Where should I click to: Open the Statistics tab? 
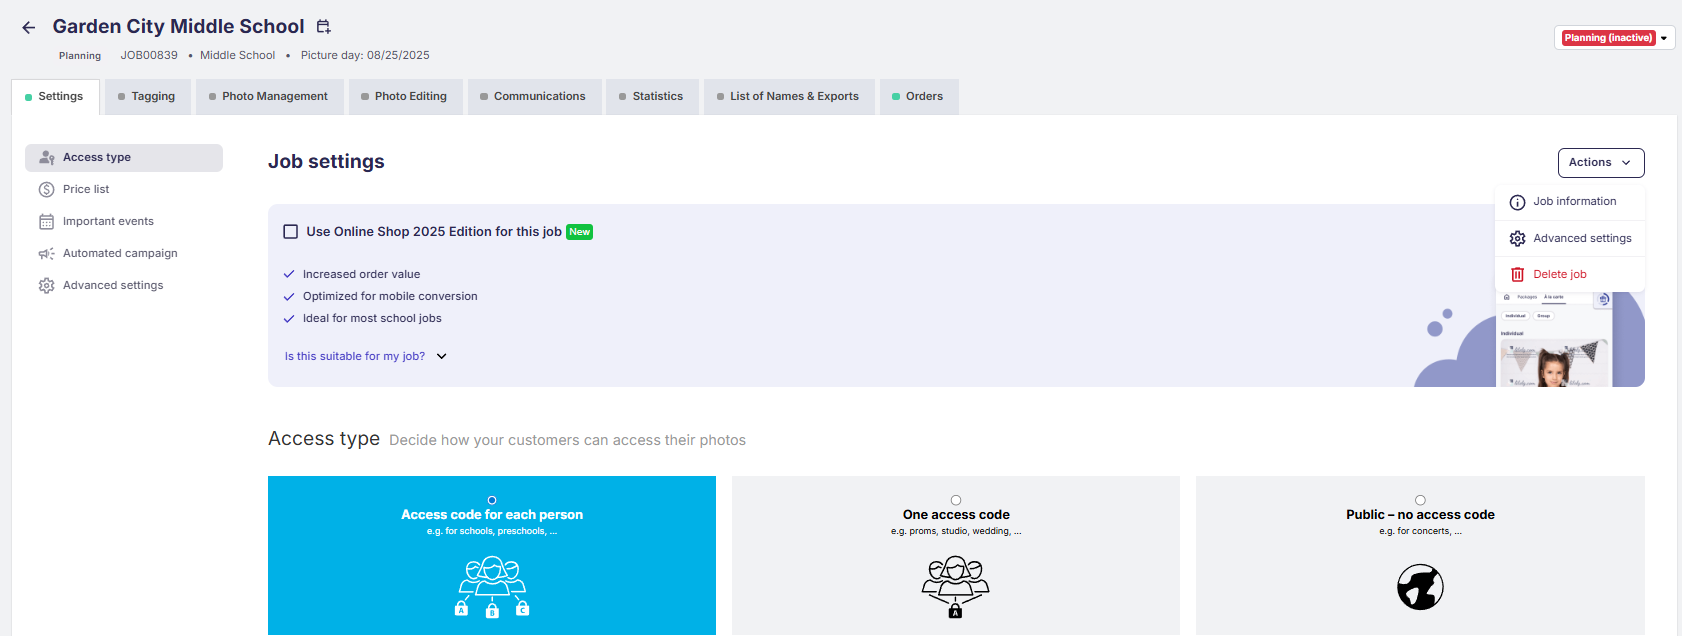point(652,97)
